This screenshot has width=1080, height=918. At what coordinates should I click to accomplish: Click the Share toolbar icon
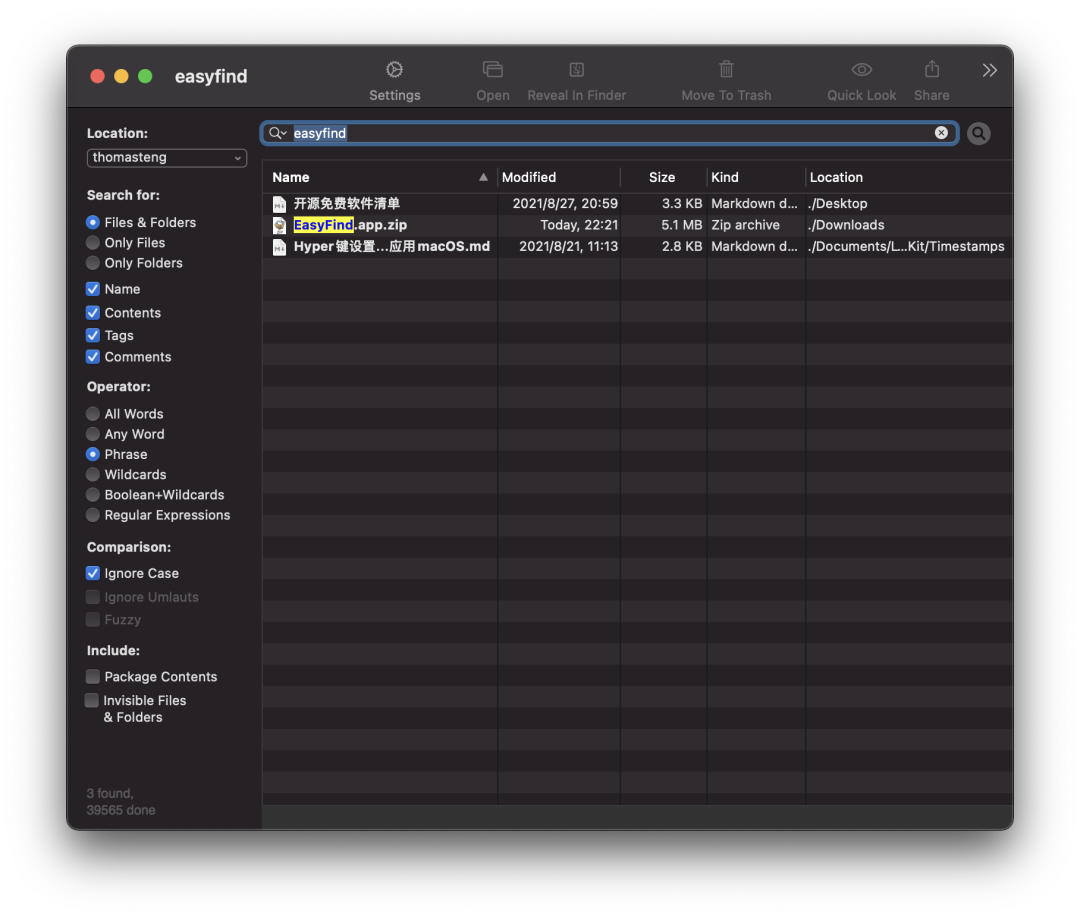[931, 70]
